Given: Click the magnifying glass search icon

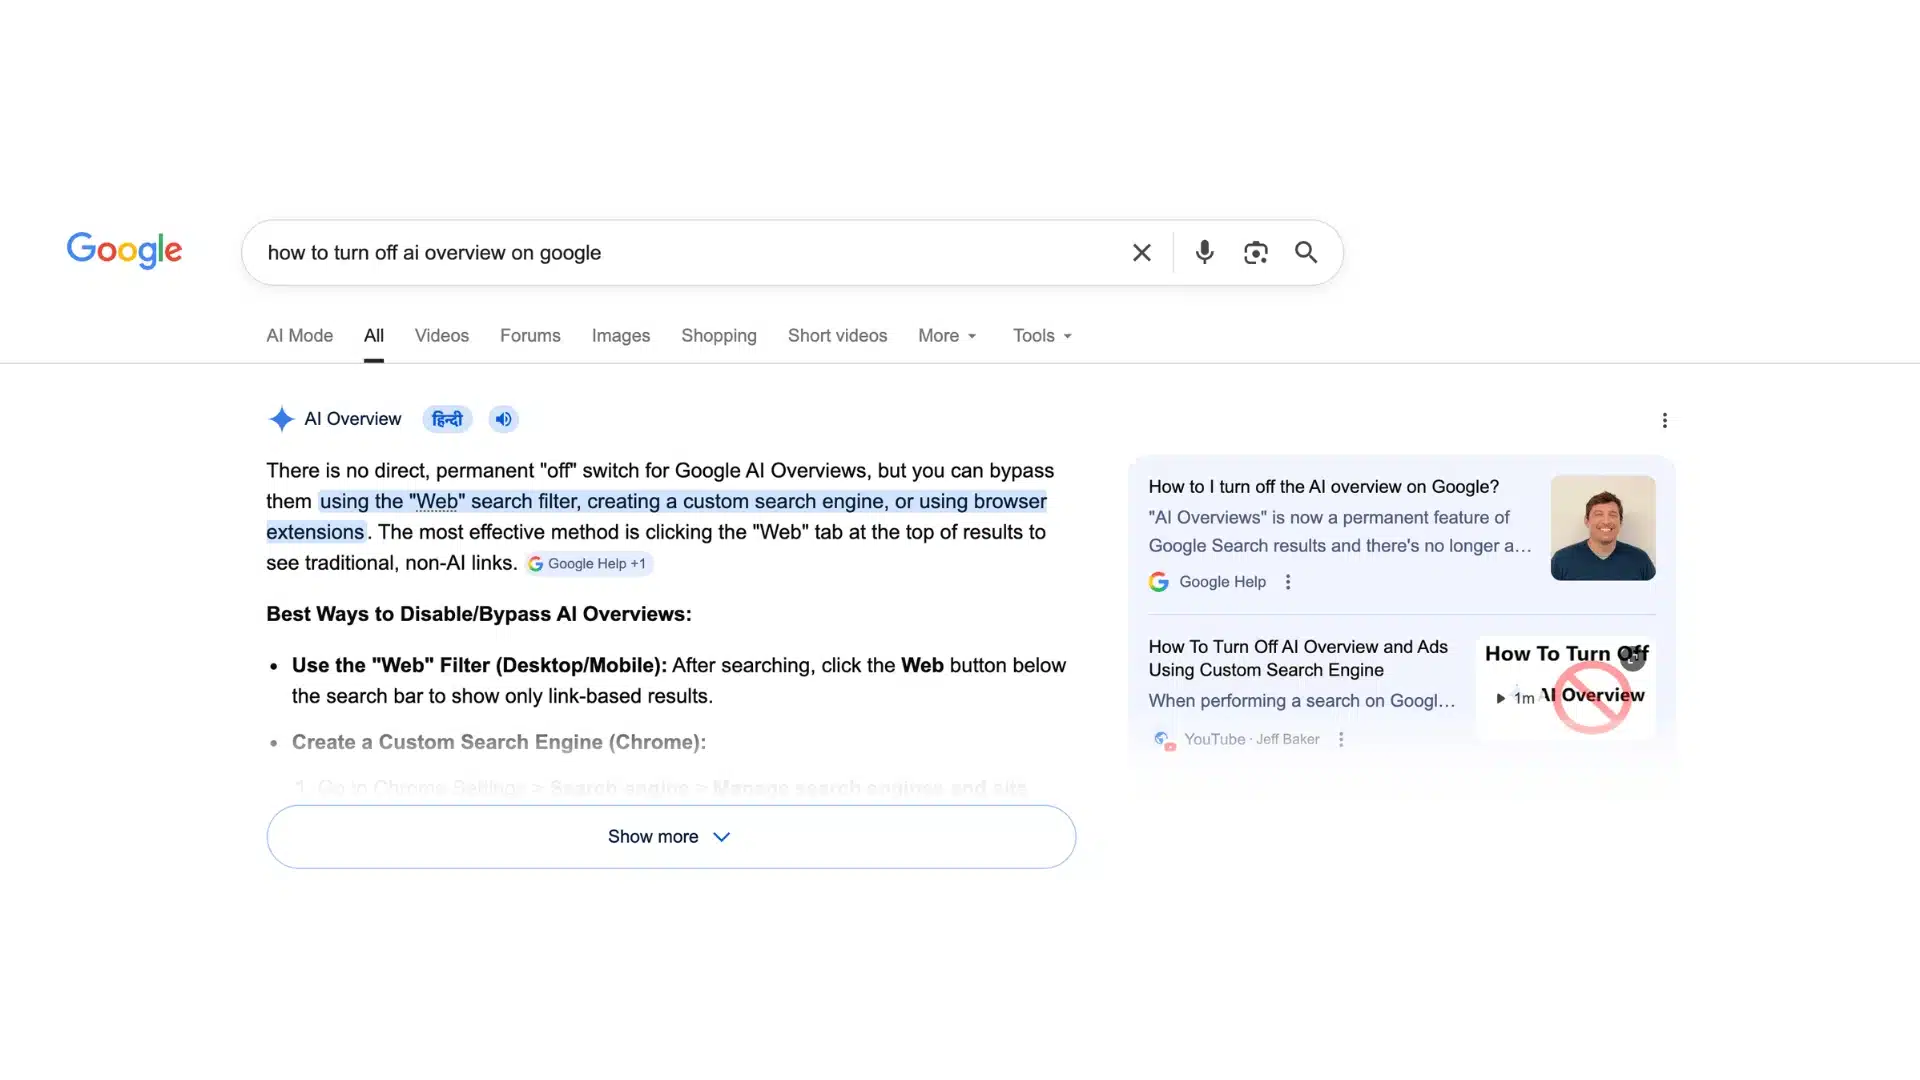Looking at the screenshot, I should (1306, 252).
